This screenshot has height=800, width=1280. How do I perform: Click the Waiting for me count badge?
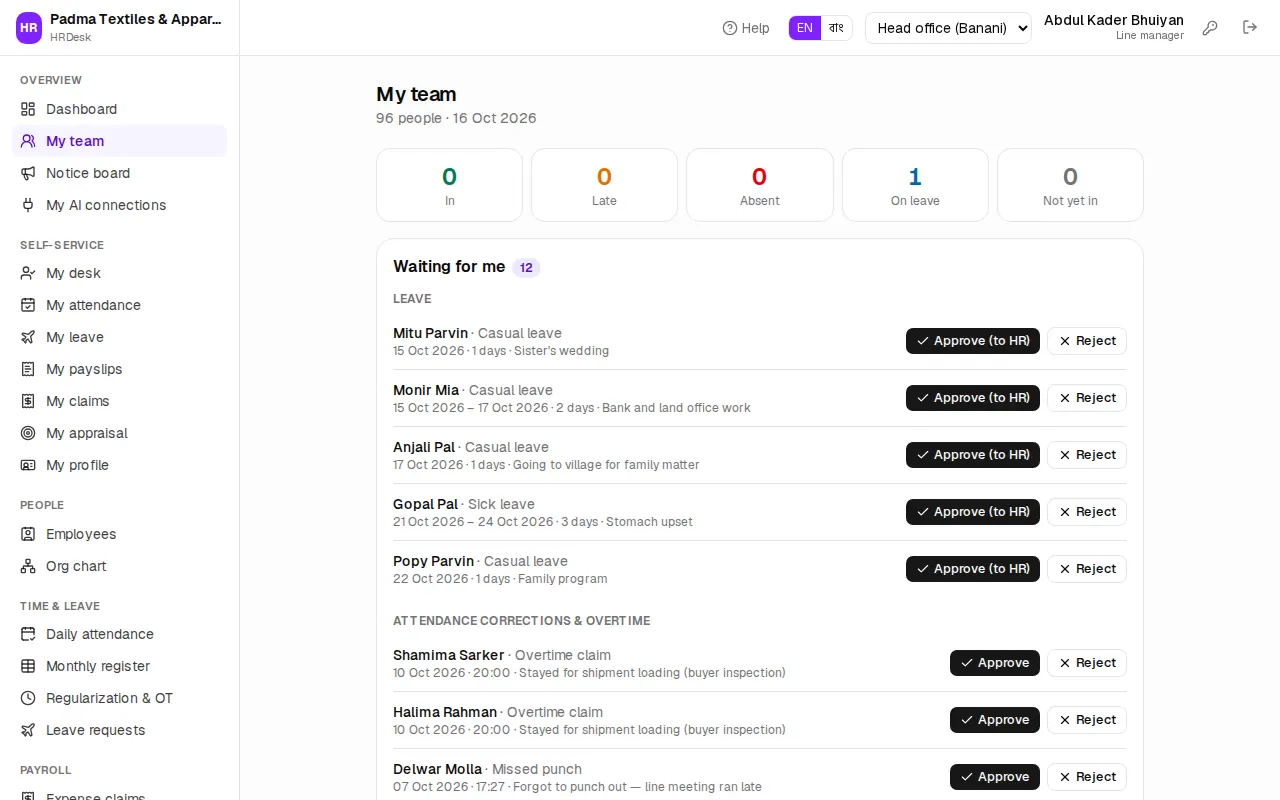click(x=526, y=267)
